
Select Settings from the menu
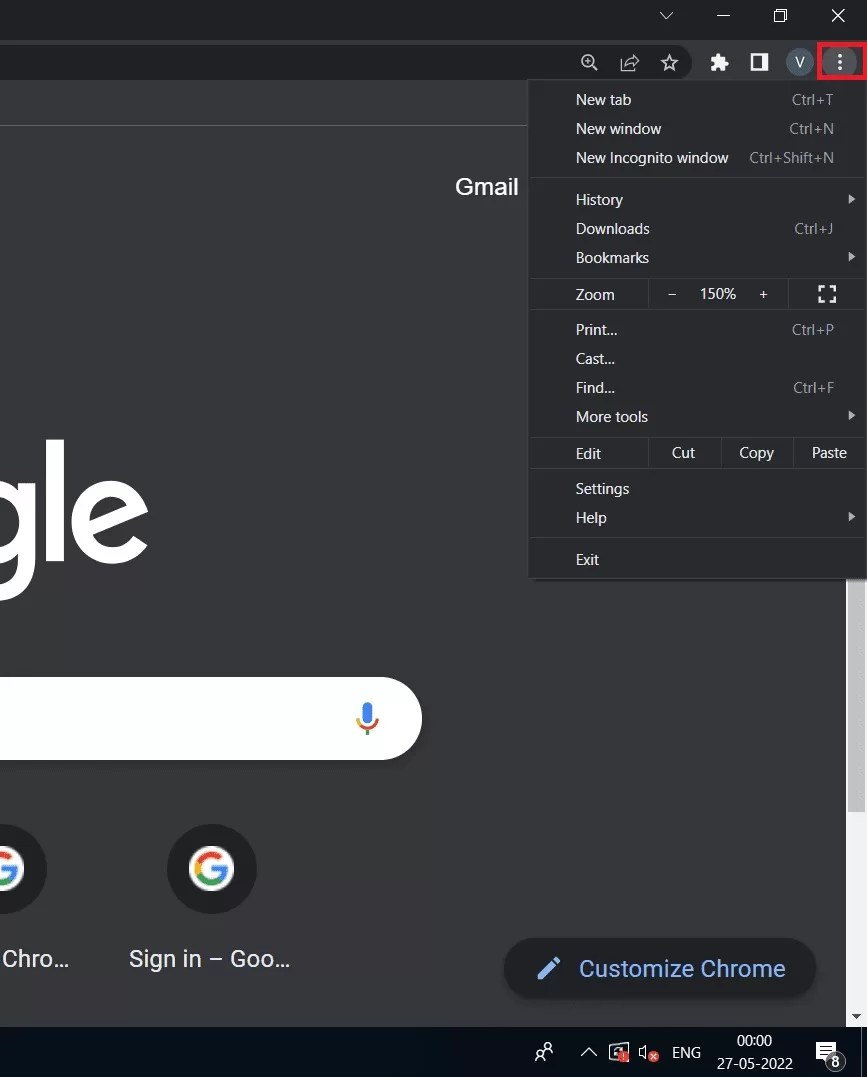[602, 488]
